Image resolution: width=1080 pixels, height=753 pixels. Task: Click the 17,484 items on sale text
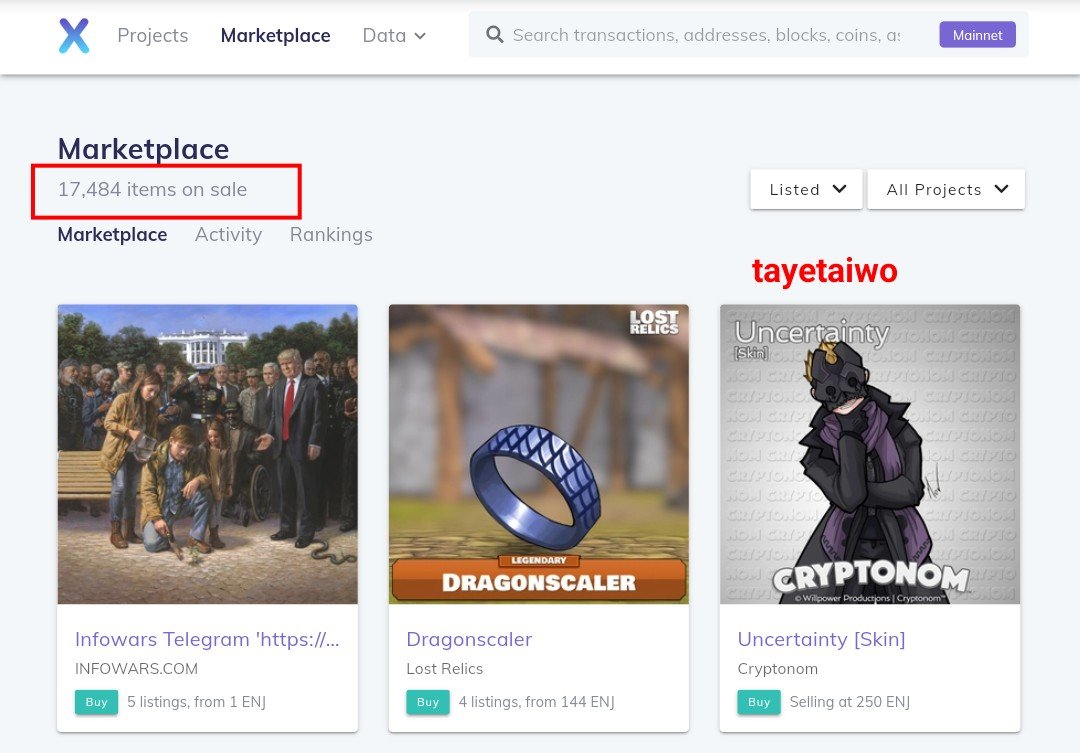pos(152,189)
